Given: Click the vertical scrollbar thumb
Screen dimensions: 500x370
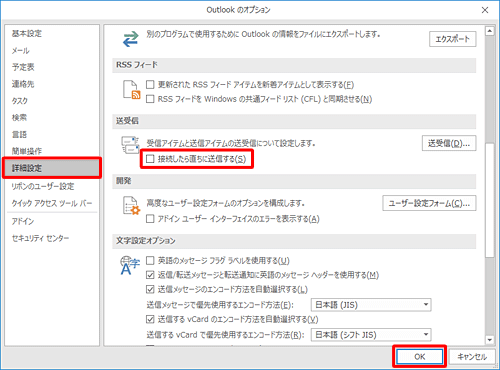Looking at the screenshot, I should pyautogui.click(x=489, y=200).
